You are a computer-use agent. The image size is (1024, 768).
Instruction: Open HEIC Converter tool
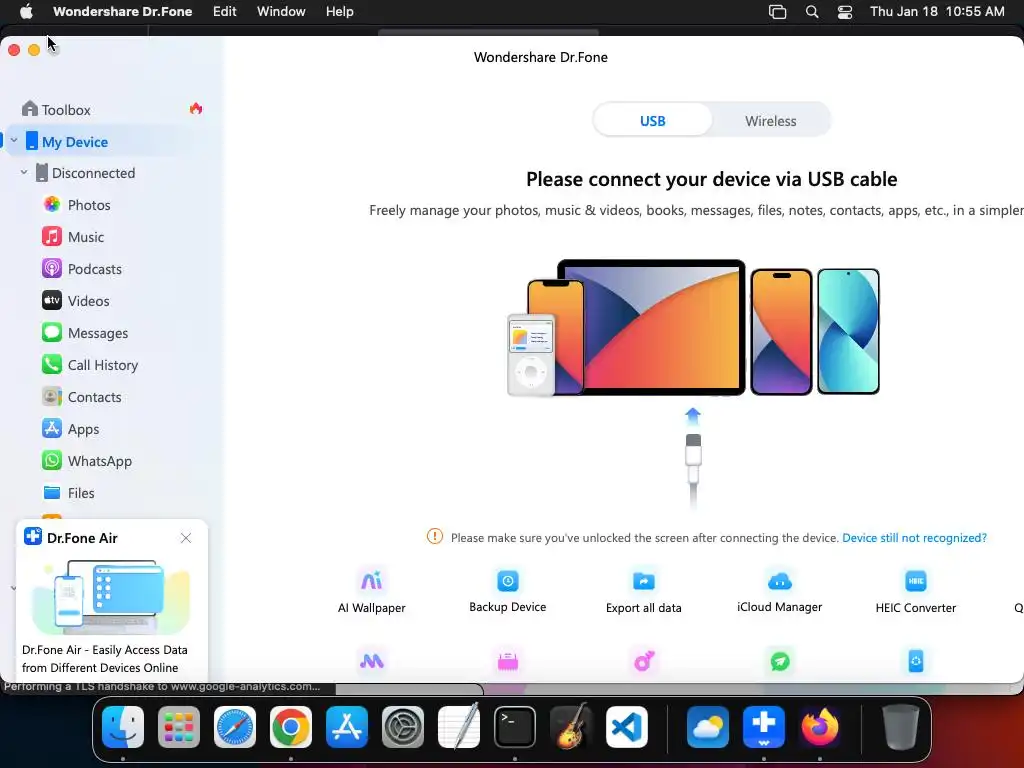[916, 590]
